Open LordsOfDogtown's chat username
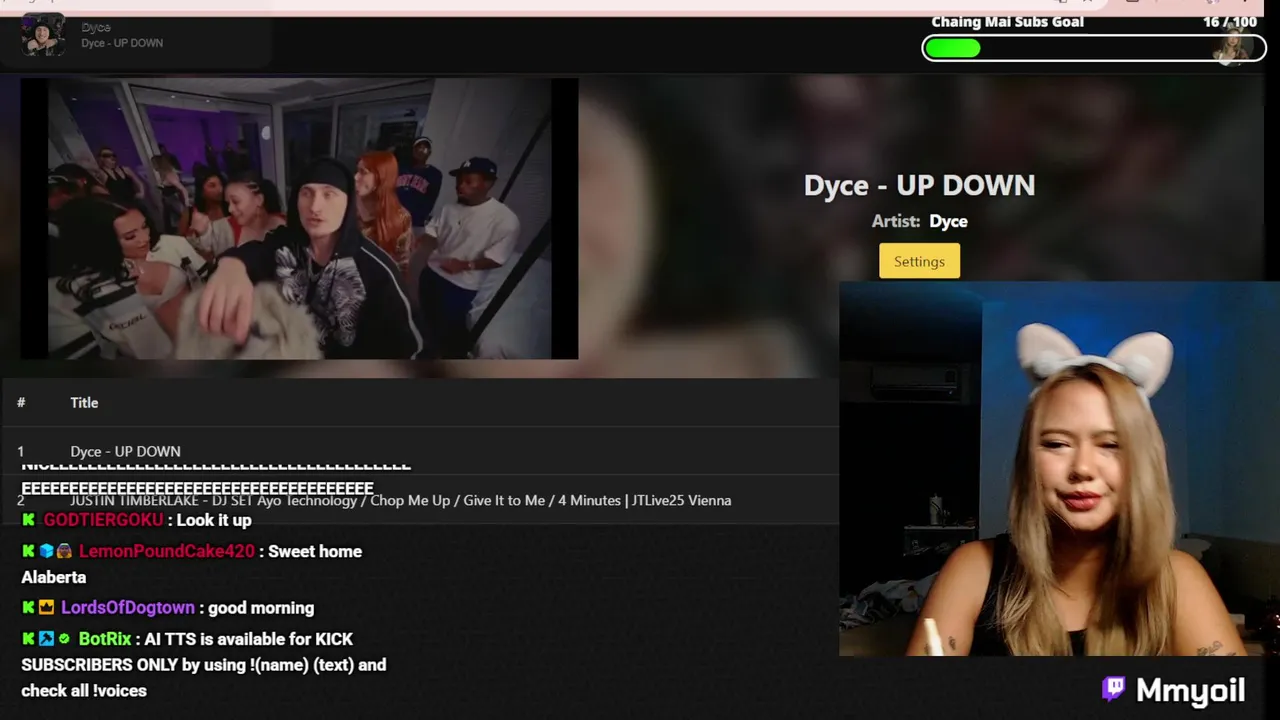This screenshot has height=720, width=1280. pos(128,608)
